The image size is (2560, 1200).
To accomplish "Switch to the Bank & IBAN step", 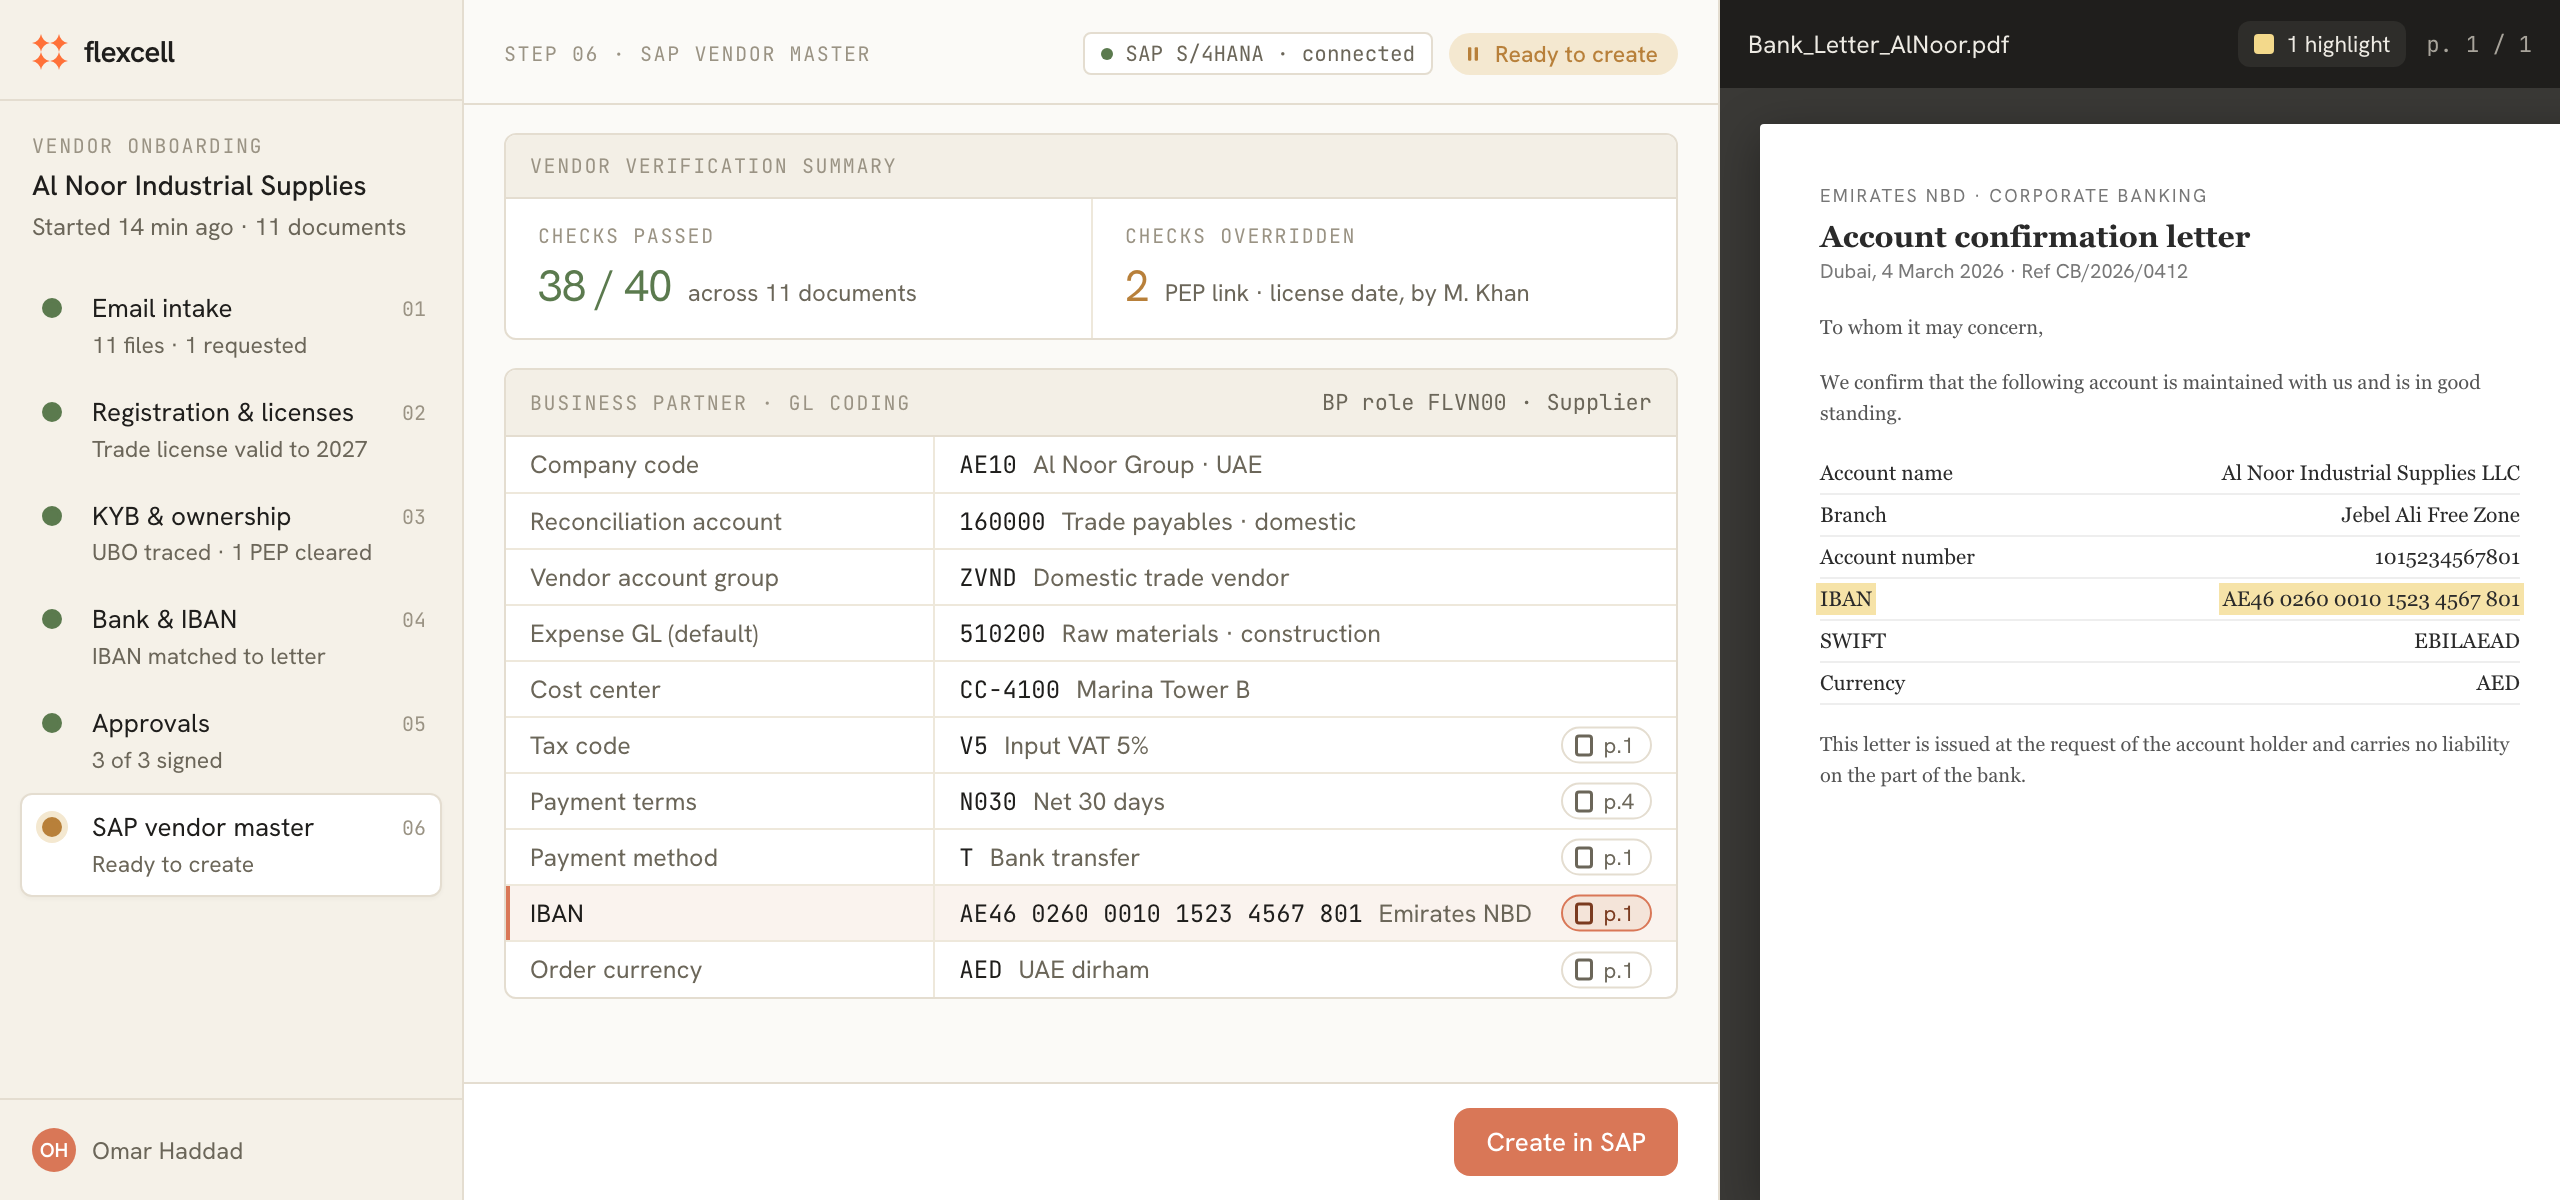I will [x=231, y=637].
